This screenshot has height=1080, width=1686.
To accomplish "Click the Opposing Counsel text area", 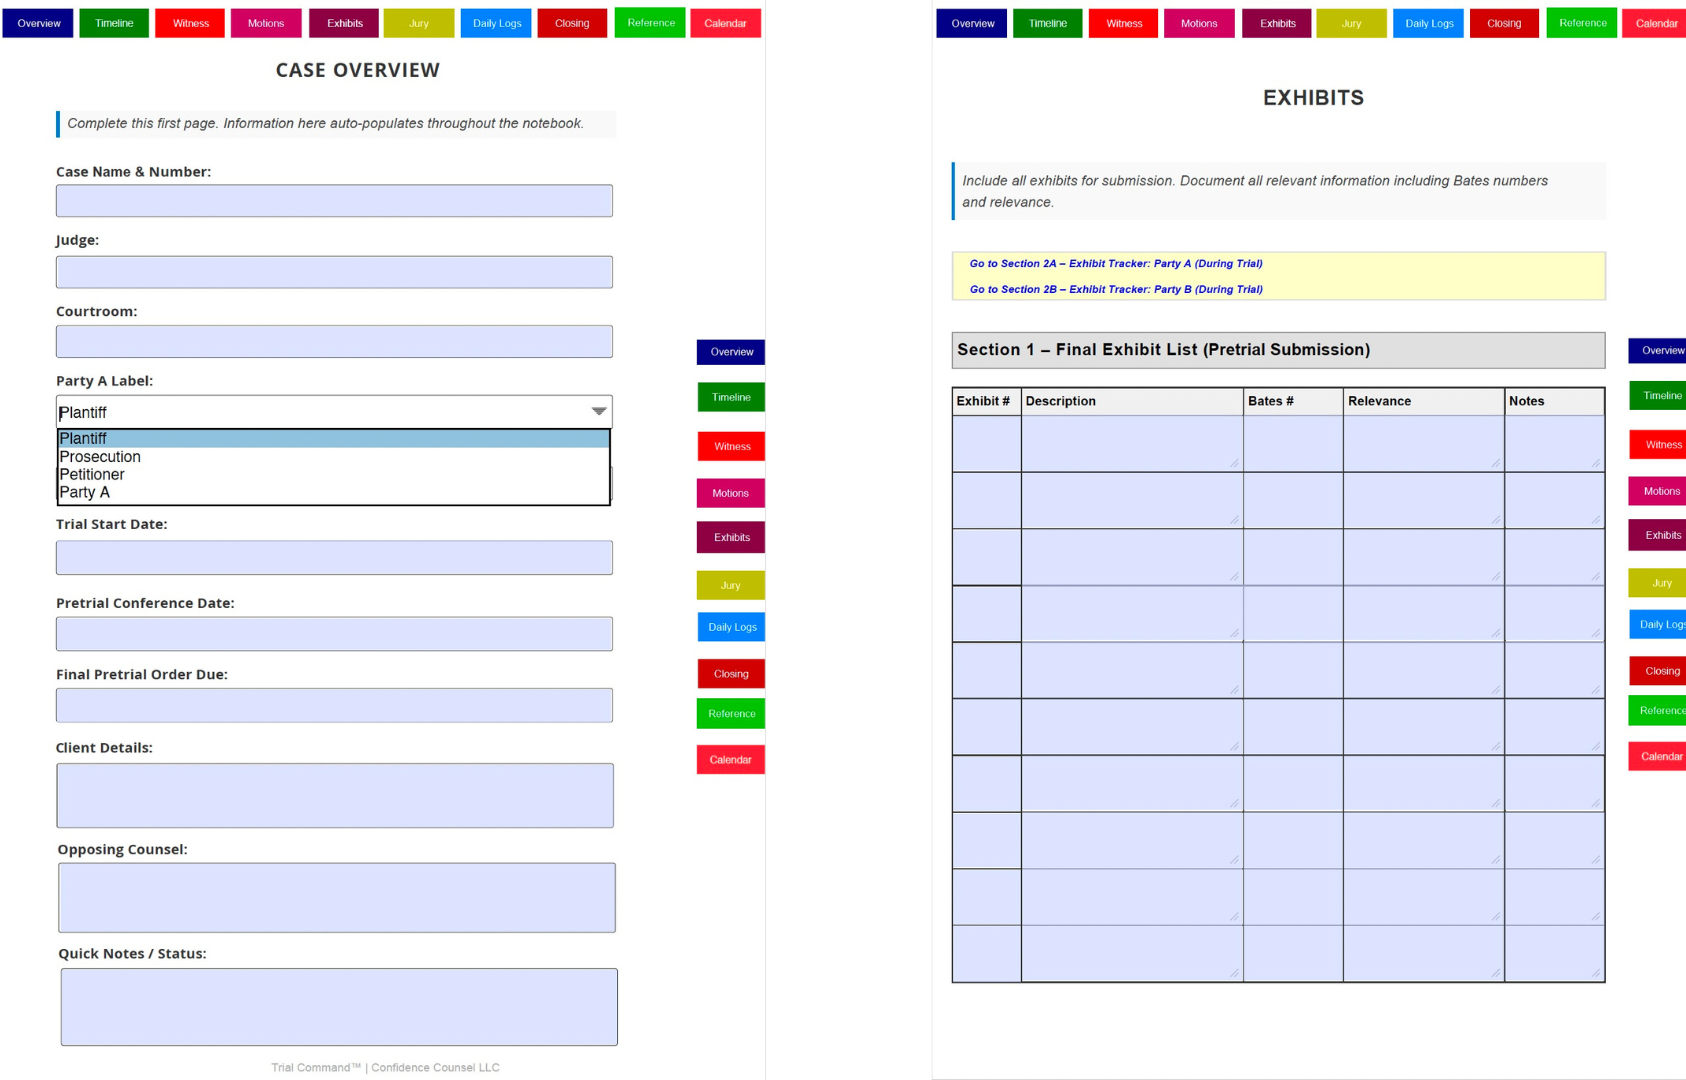I will pyautogui.click(x=337, y=898).
